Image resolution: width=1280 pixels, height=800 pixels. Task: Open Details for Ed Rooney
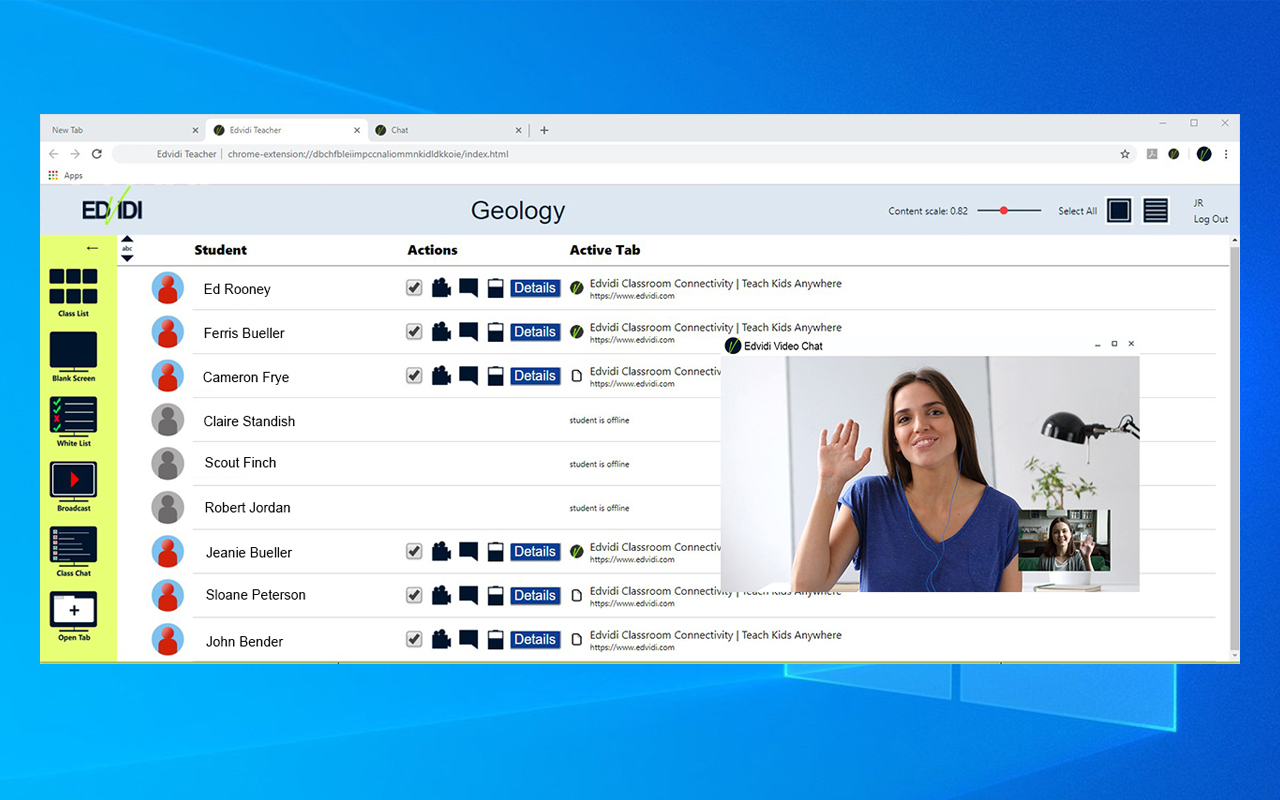pos(535,288)
